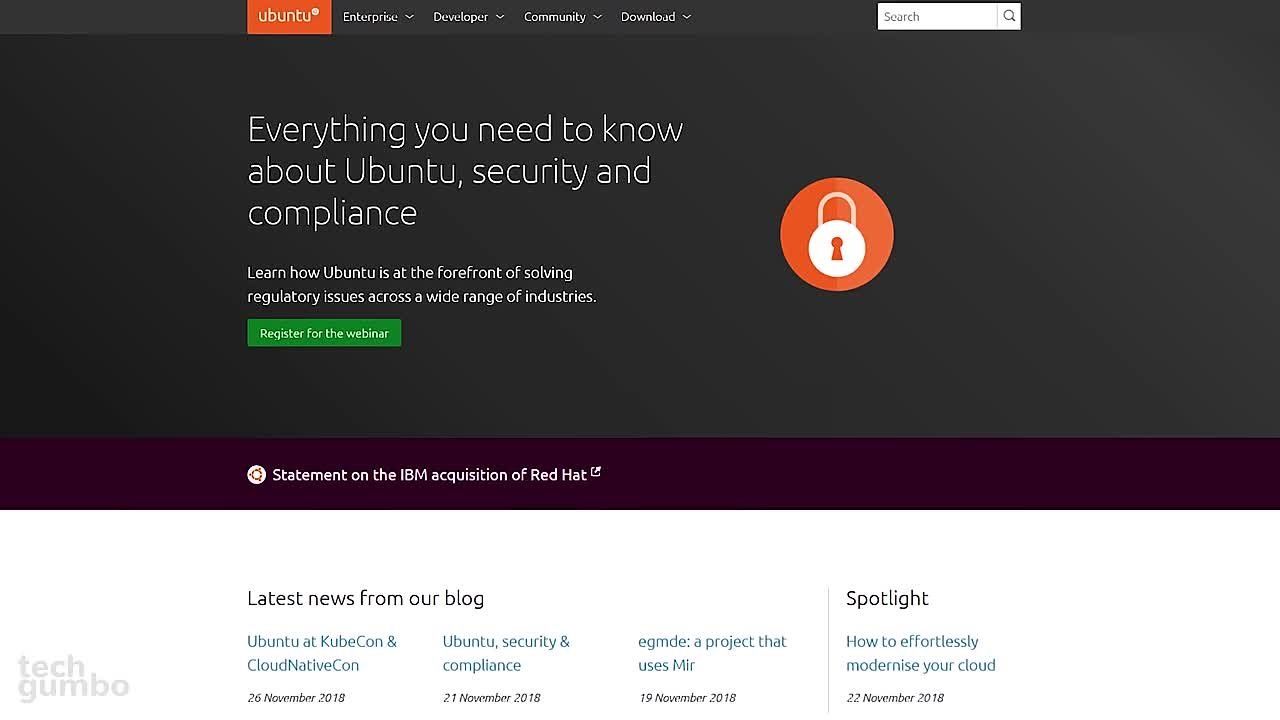The height and width of the screenshot is (720, 1280).
Task: Click the search magnifier icon
Action: click(x=1009, y=16)
